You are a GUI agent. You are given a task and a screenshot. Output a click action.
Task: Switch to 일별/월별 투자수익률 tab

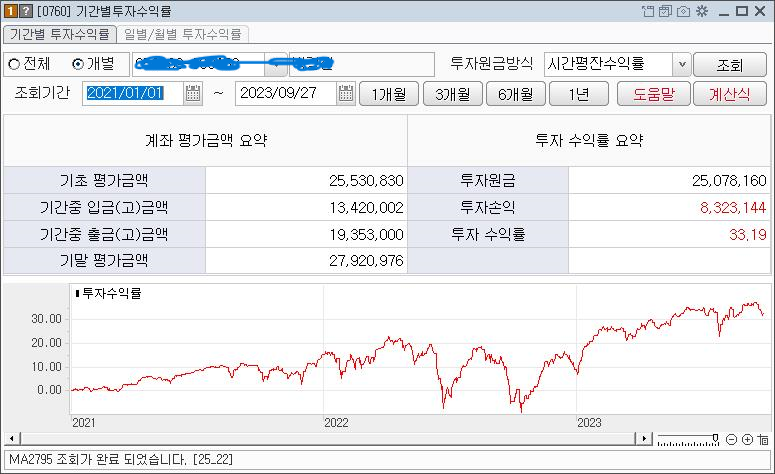pyautogui.click(x=183, y=34)
